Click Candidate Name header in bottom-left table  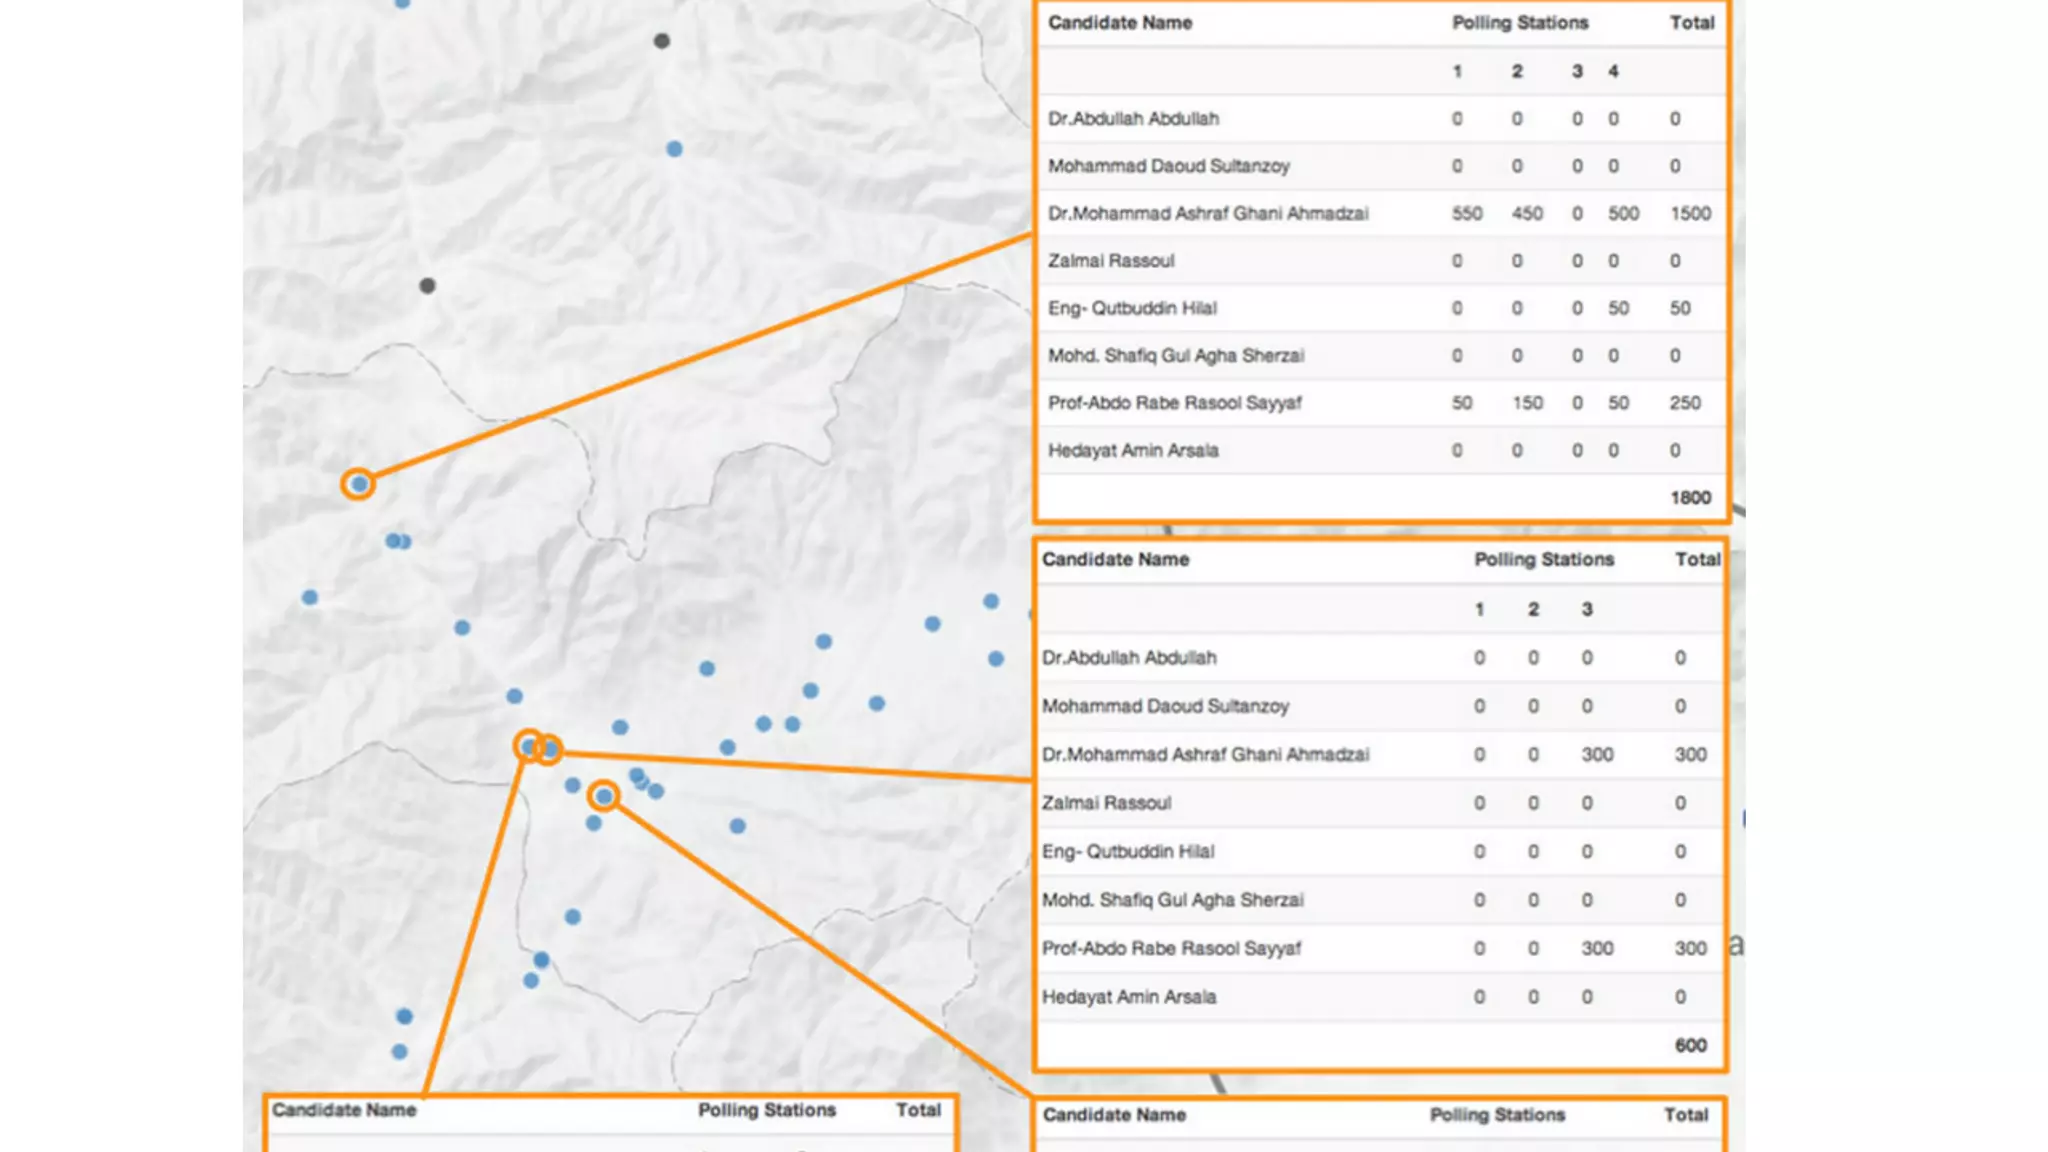[344, 1110]
